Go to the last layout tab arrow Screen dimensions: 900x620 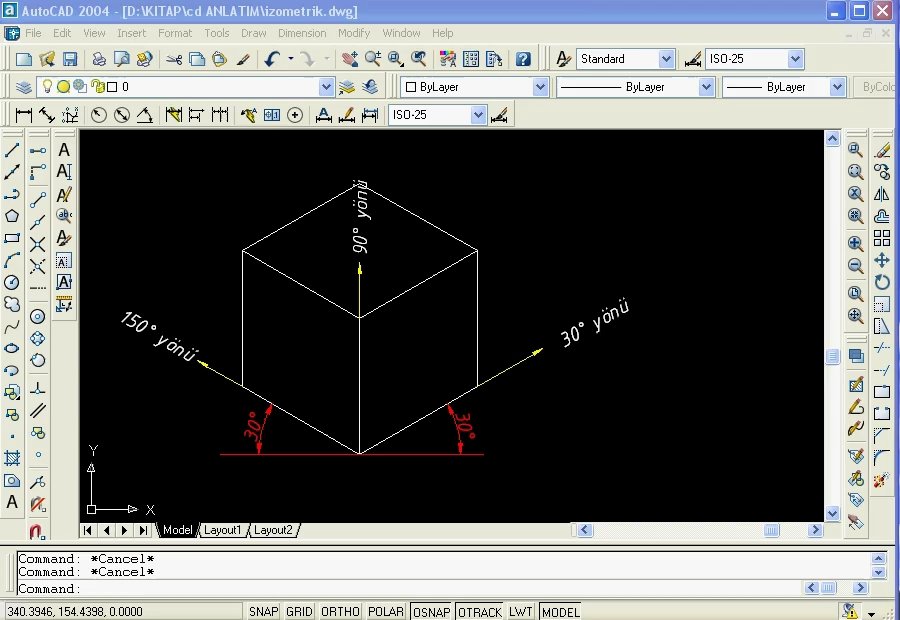tap(143, 530)
